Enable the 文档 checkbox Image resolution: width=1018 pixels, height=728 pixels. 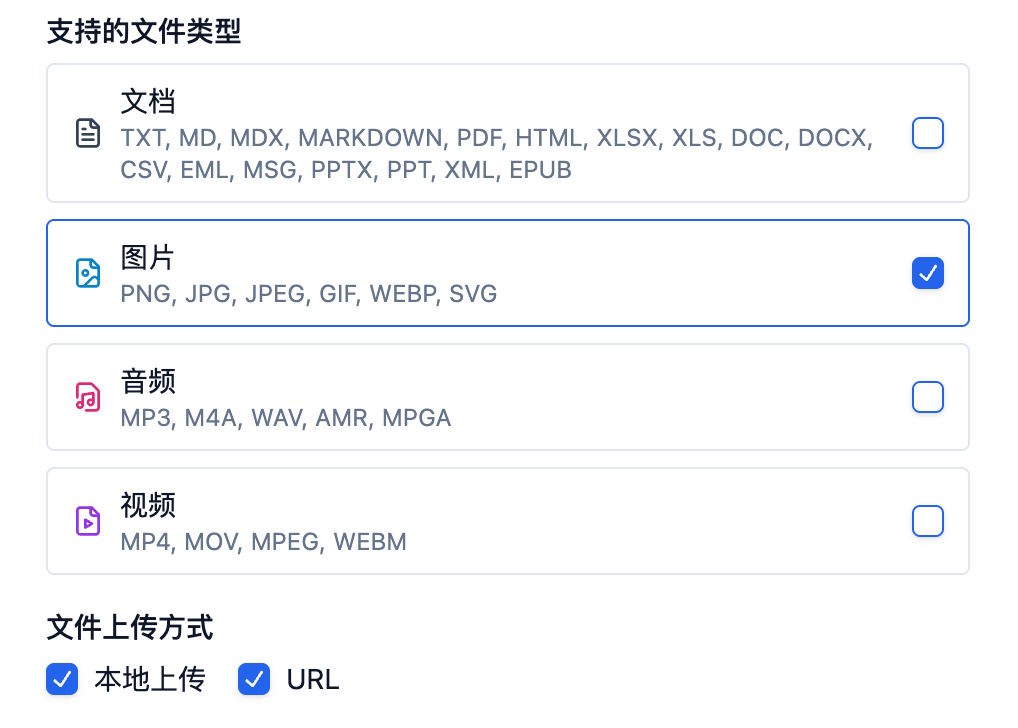(928, 132)
